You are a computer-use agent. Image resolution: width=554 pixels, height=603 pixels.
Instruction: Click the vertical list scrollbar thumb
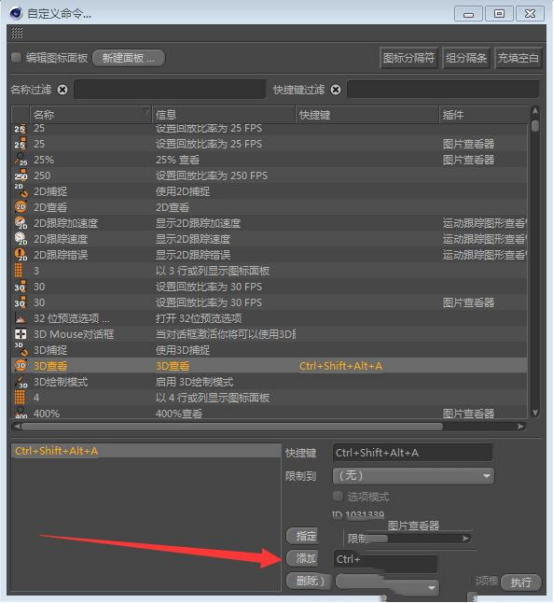pyautogui.click(x=535, y=126)
